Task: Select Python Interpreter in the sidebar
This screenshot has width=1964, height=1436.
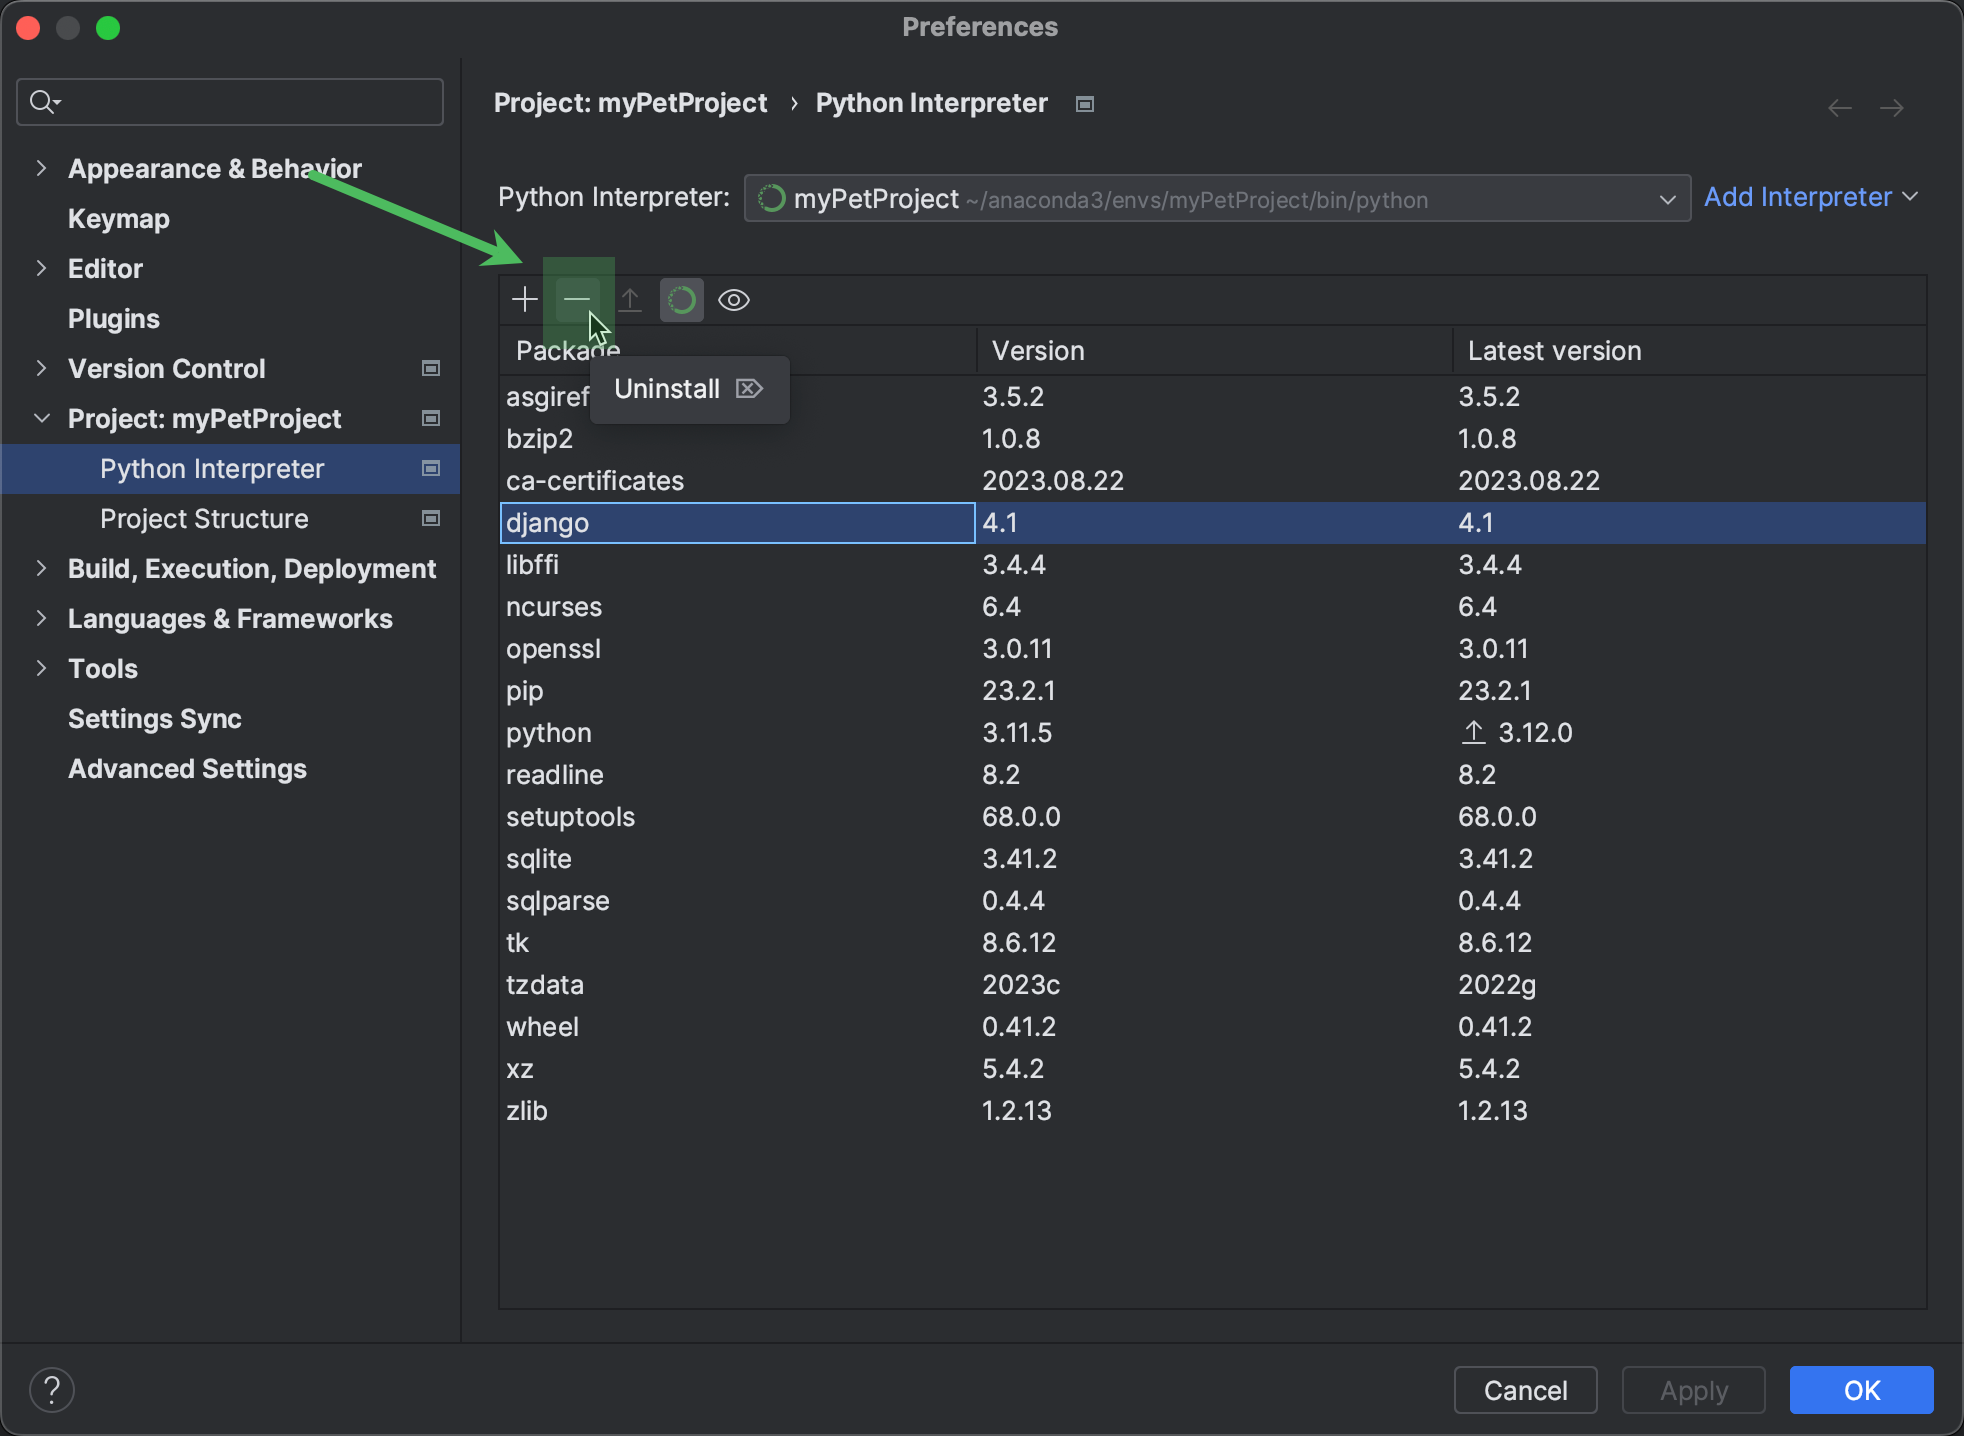Action: point(211,468)
